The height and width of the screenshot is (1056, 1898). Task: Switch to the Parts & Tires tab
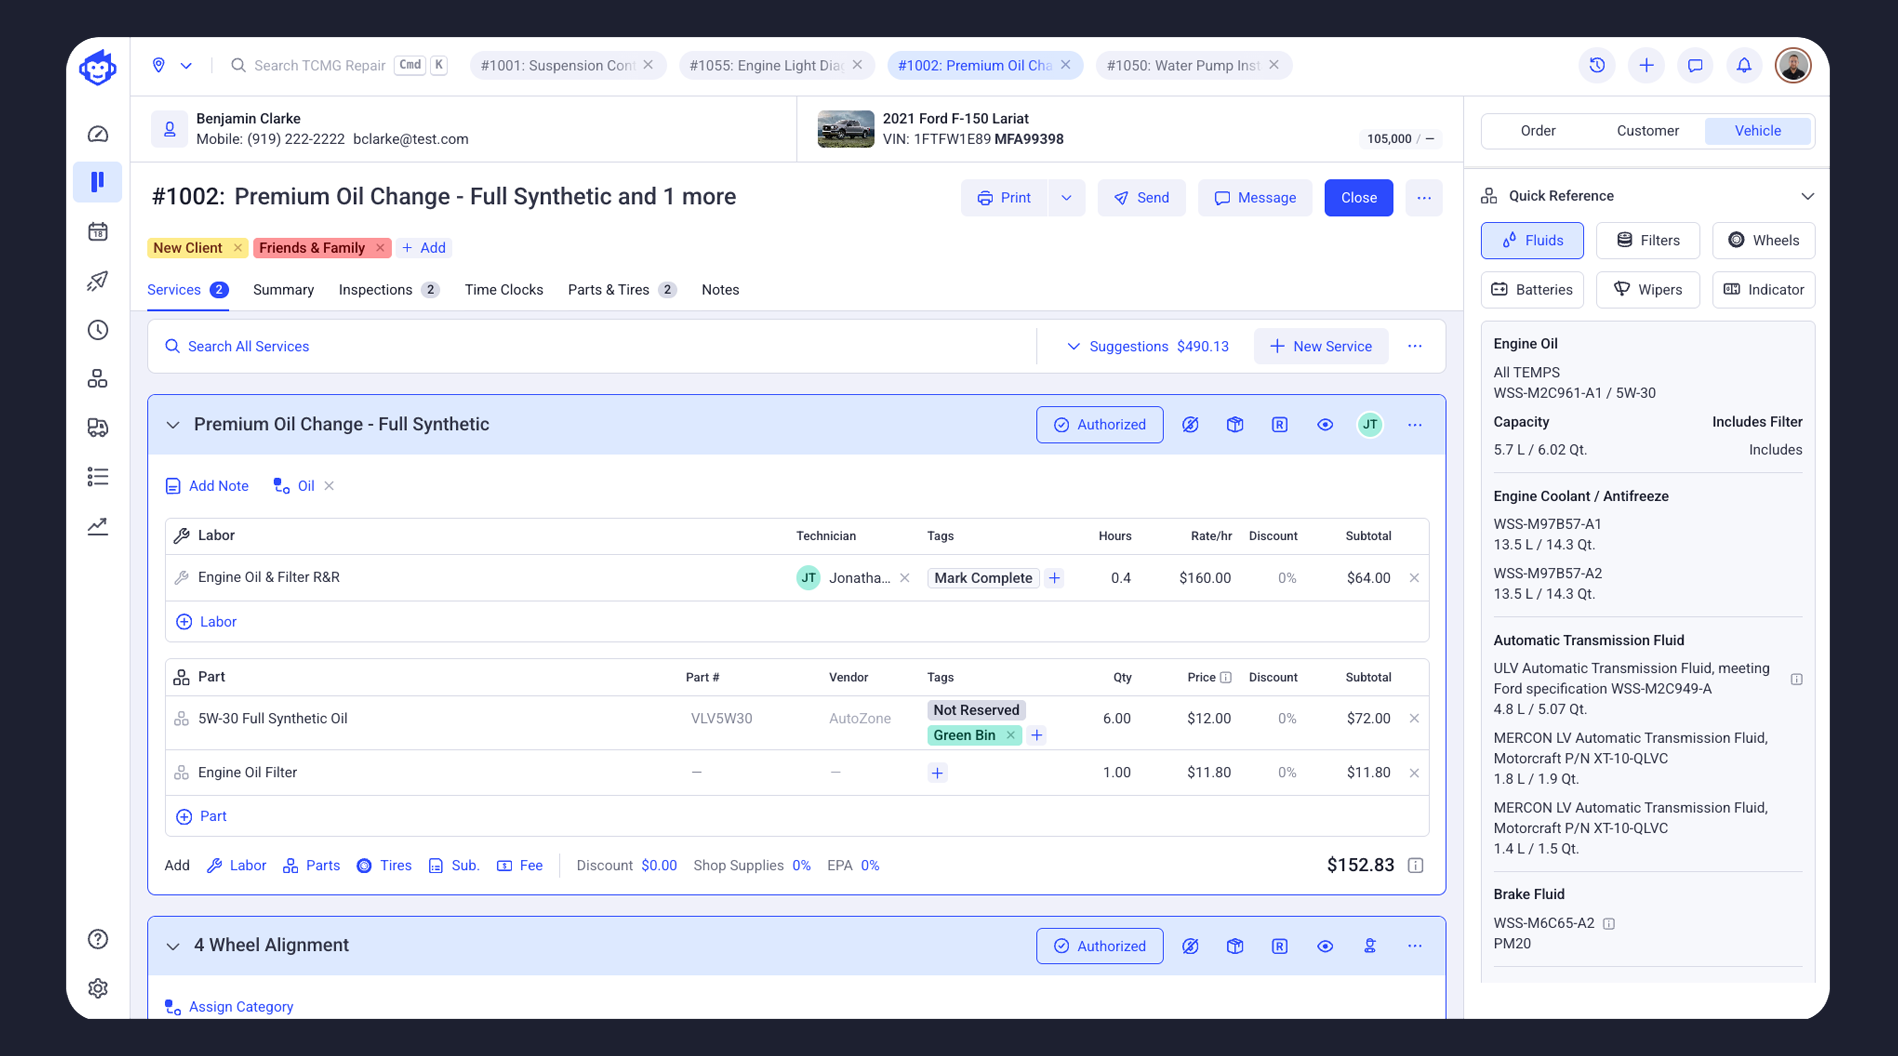click(x=622, y=290)
